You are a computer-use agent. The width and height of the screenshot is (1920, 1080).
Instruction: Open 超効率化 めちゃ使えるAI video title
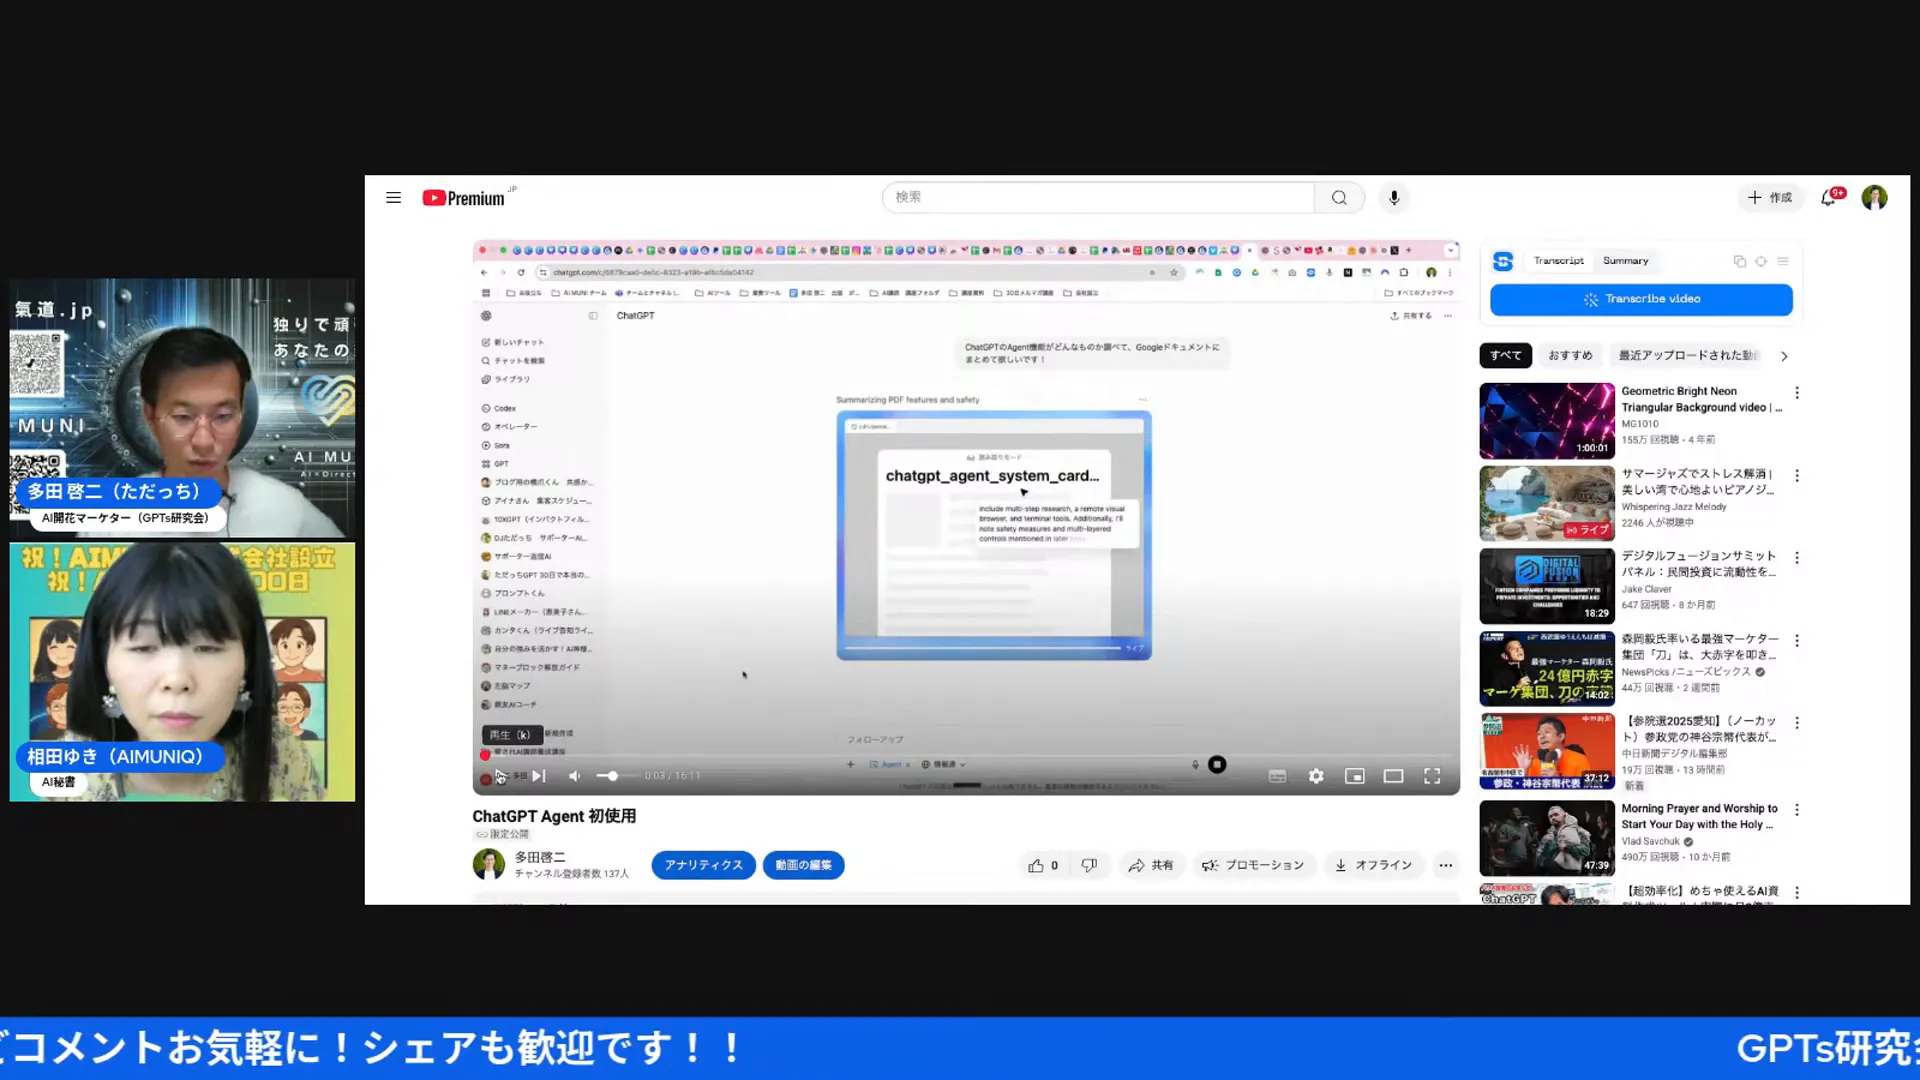1700,892
